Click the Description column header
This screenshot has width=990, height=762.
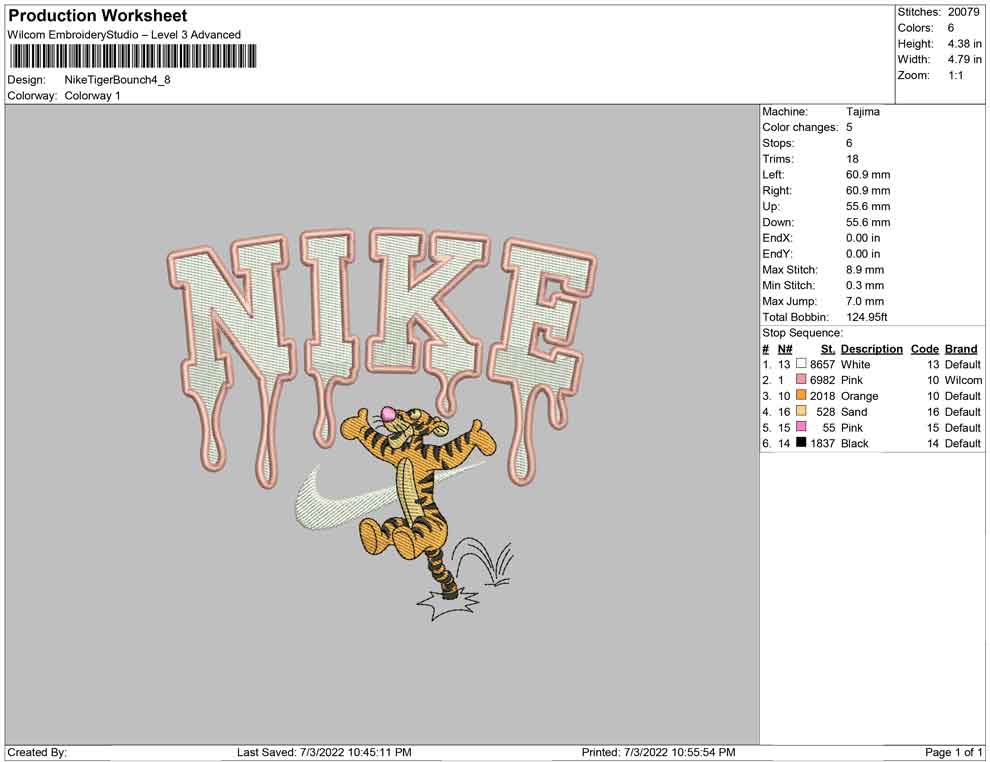point(871,348)
